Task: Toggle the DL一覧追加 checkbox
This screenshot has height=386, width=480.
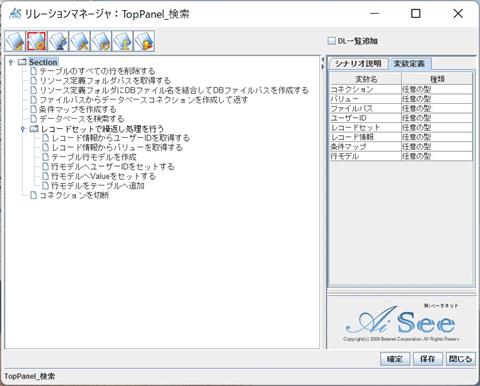Action: coord(331,41)
